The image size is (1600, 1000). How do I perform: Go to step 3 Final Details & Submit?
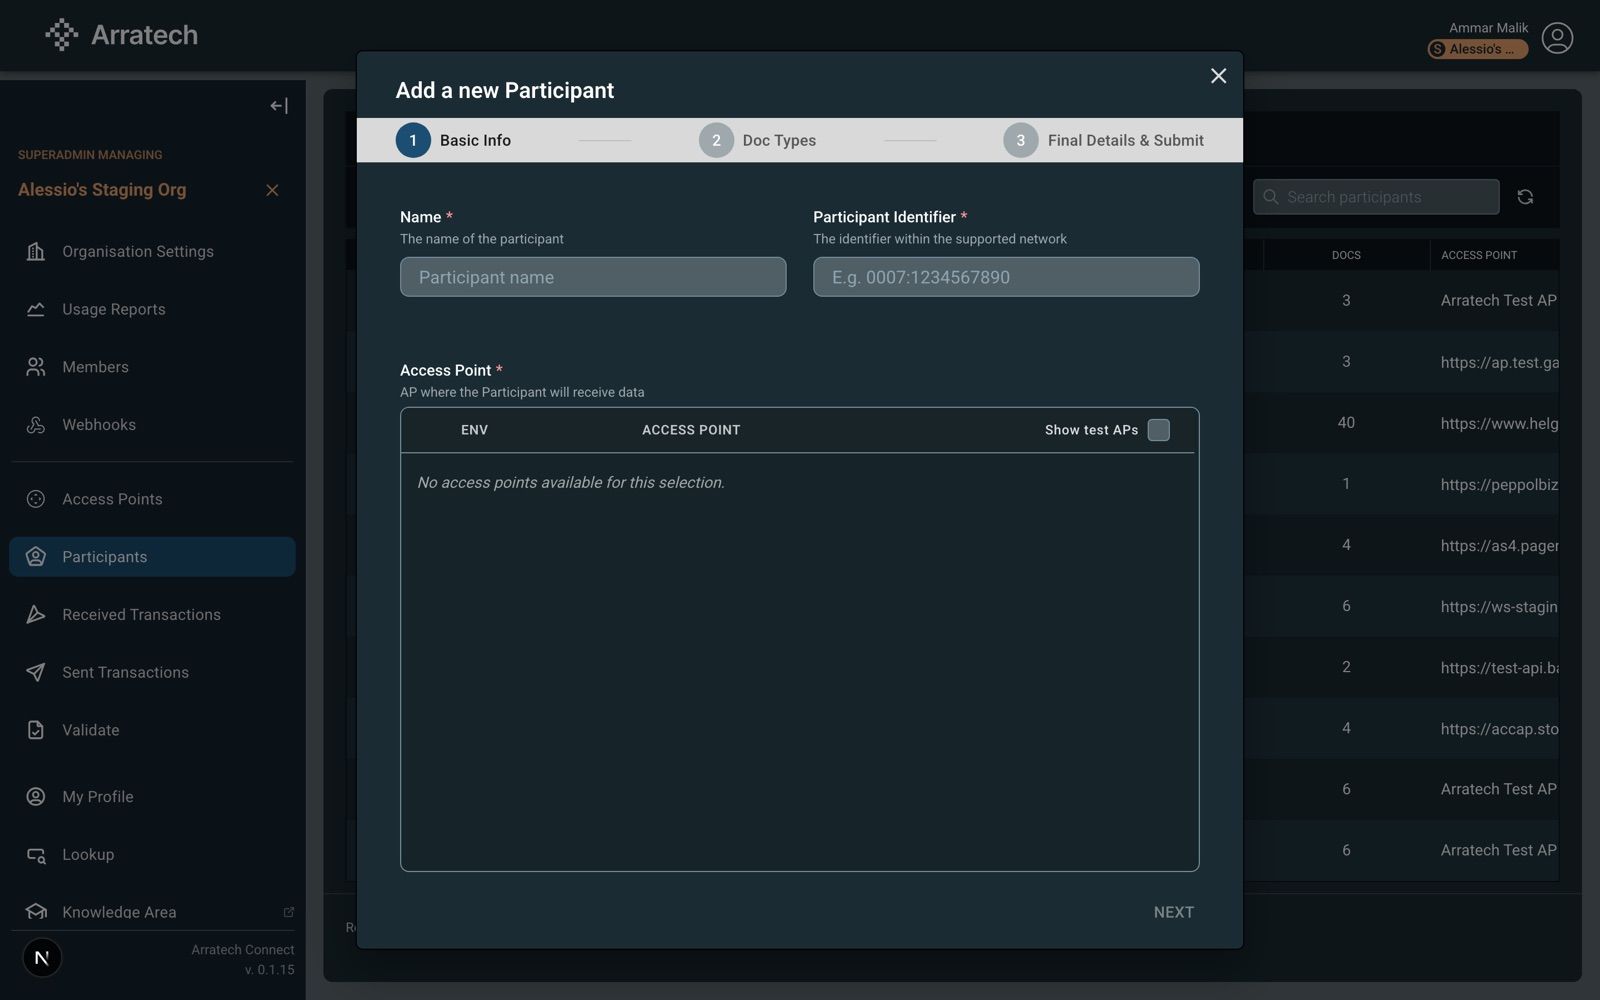coord(1104,140)
